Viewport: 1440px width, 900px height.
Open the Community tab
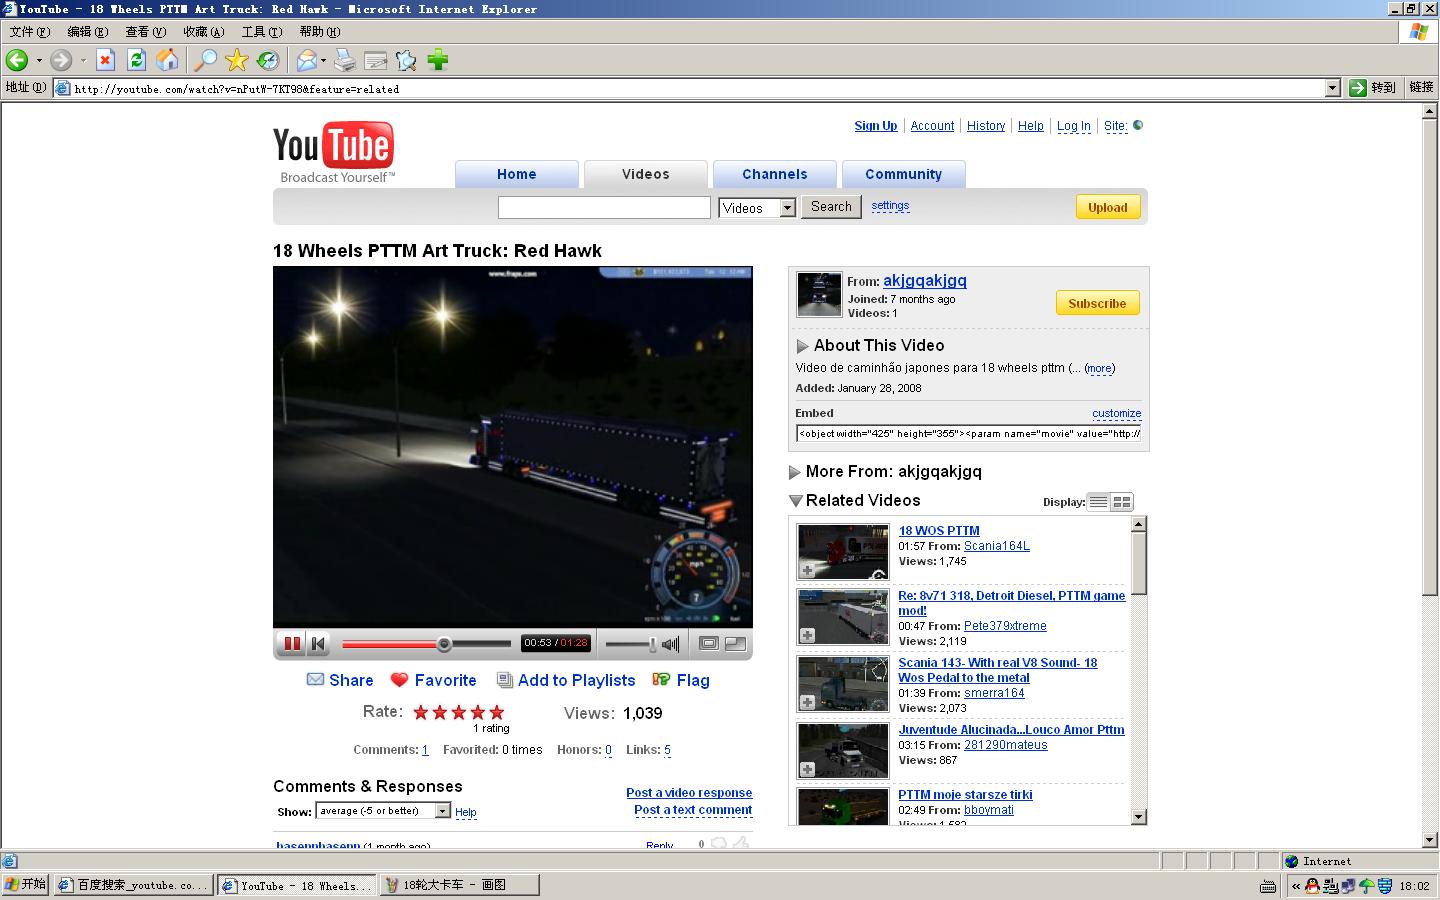(x=903, y=174)
